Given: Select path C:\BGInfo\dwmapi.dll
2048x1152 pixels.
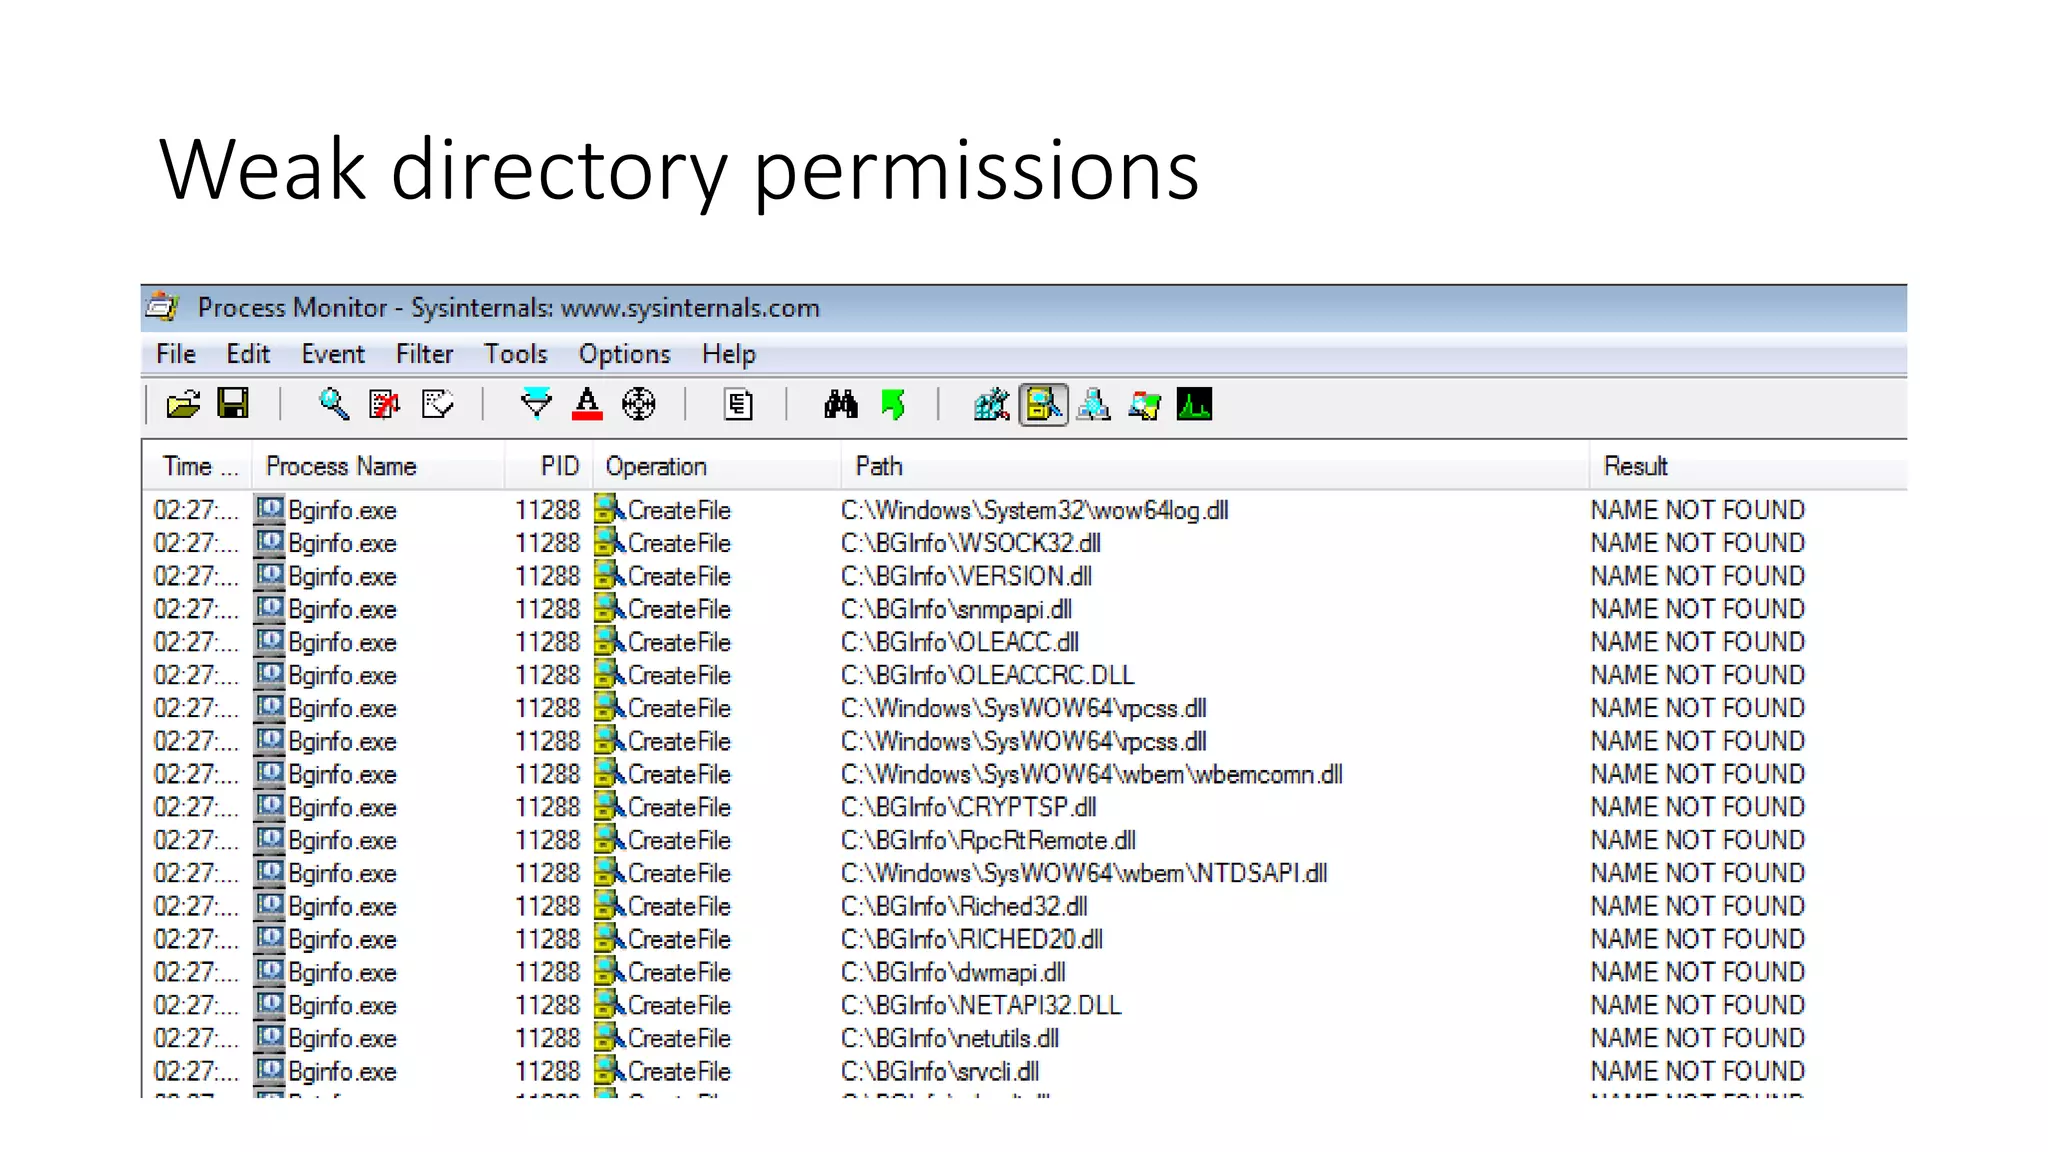Looking at the screenshot, I should tap(953, 972).
